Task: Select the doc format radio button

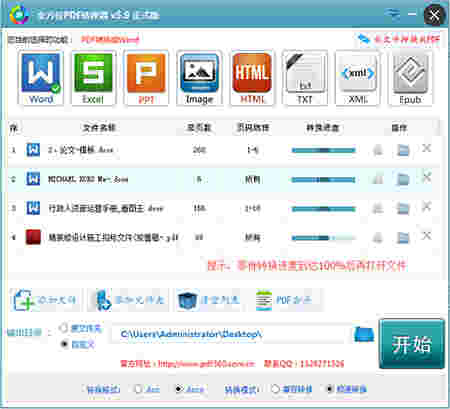Action: 138,389
